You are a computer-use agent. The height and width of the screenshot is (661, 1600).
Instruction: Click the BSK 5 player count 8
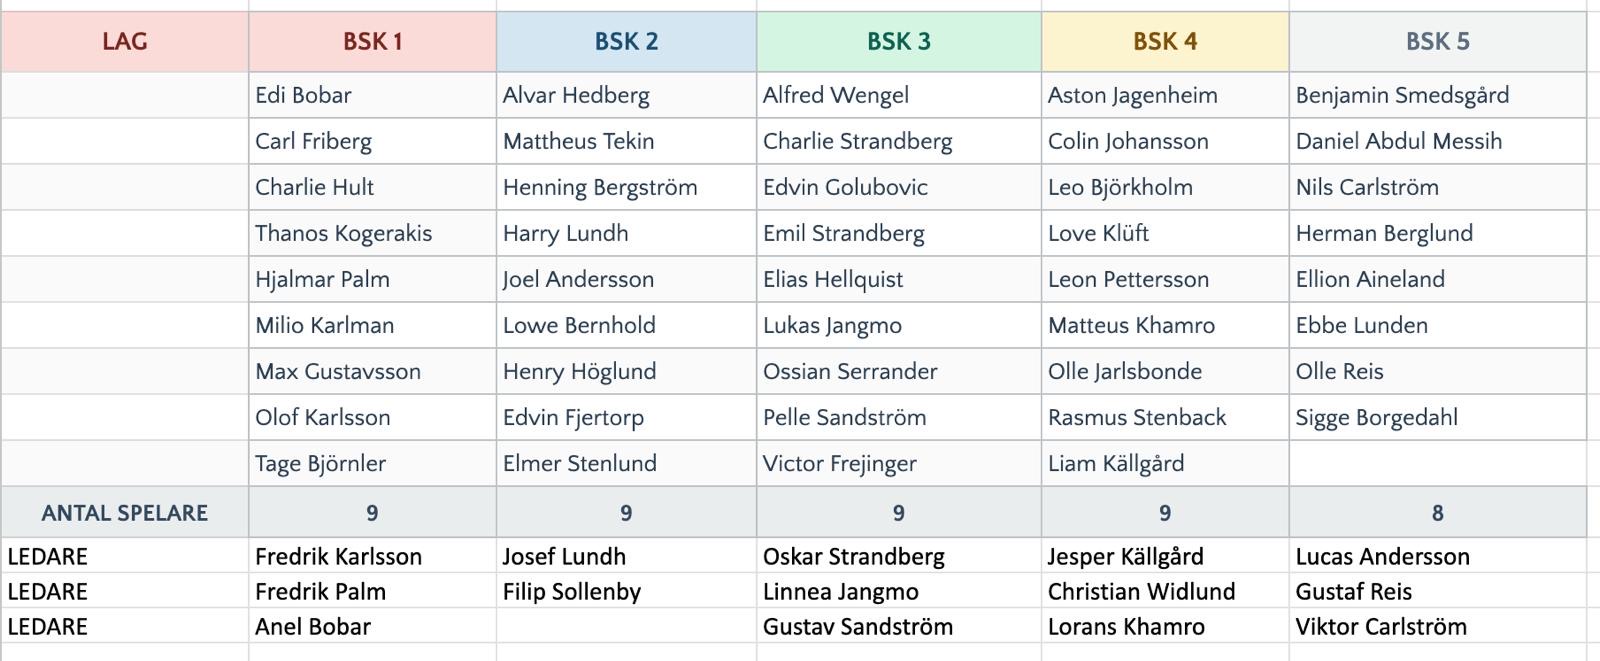coord(1438,513)
